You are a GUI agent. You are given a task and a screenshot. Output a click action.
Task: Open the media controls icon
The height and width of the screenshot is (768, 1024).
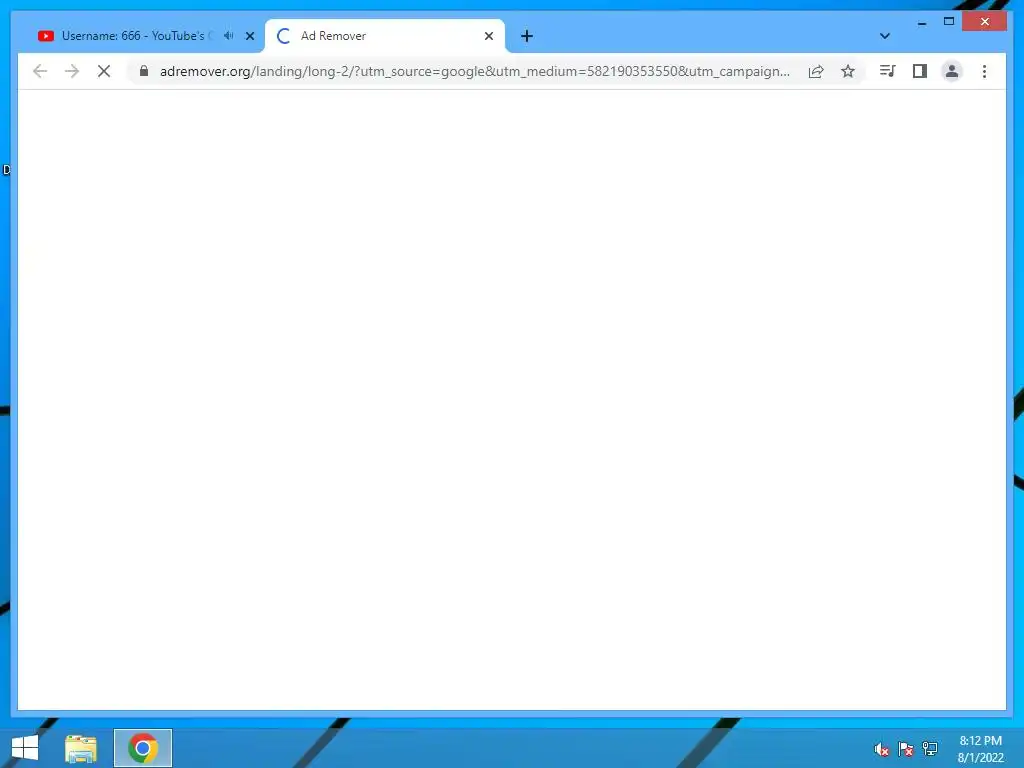pos(887,71)
